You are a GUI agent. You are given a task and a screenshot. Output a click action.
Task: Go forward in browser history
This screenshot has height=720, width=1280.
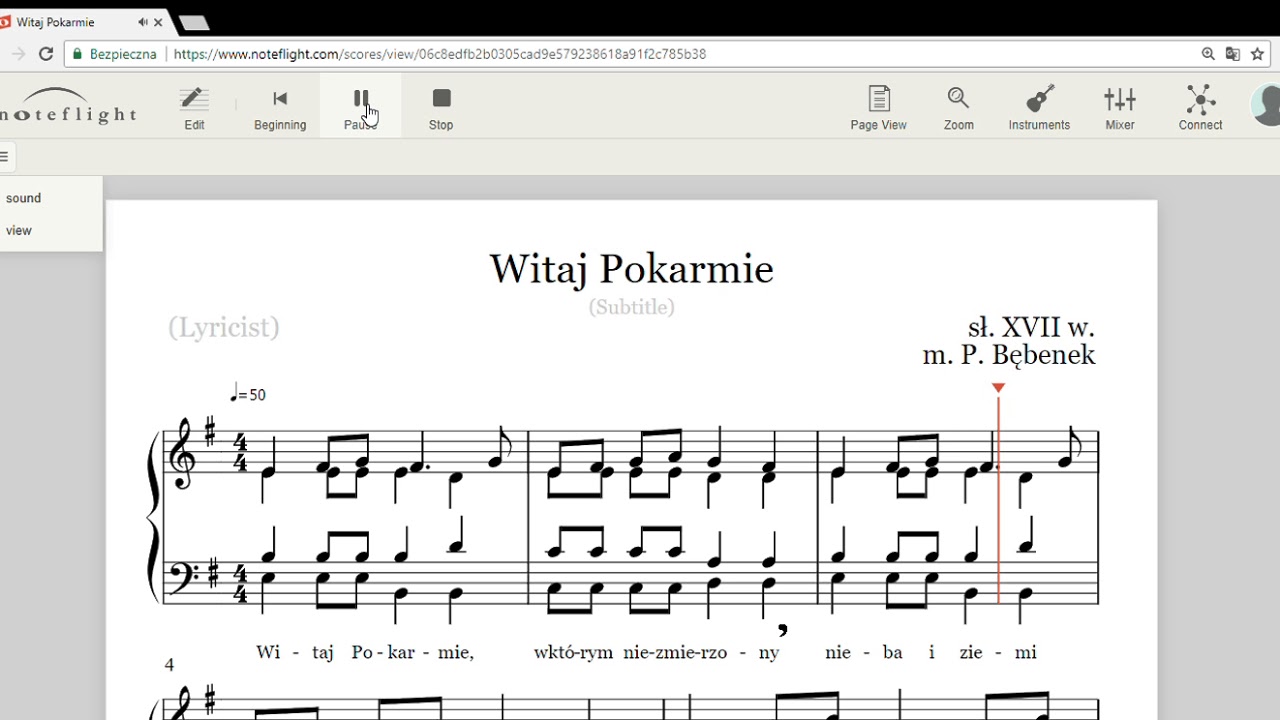(17, 54)
